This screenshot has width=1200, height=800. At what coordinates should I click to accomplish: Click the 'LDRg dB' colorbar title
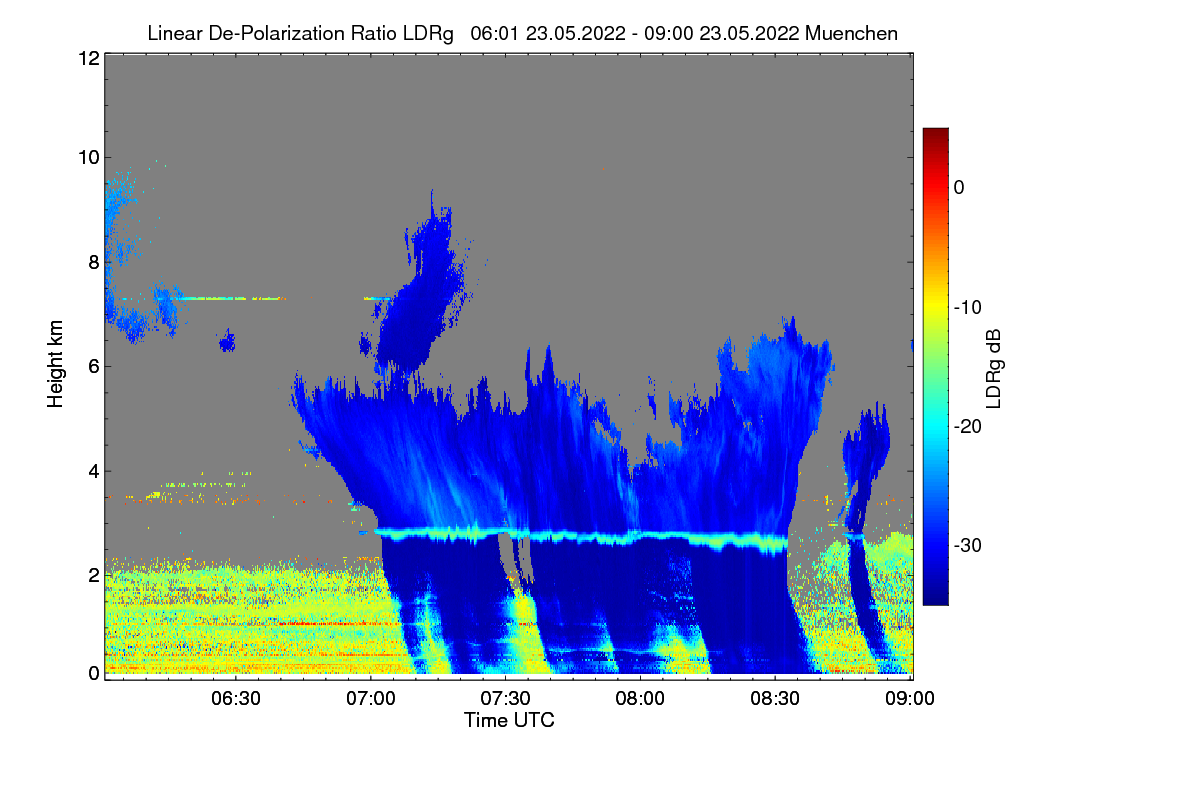click(994, 367)
